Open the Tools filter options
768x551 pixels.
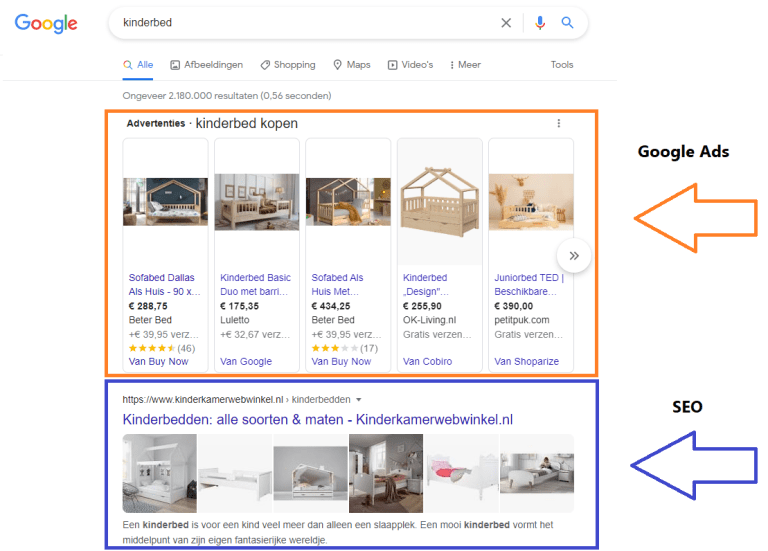[562, 65]
